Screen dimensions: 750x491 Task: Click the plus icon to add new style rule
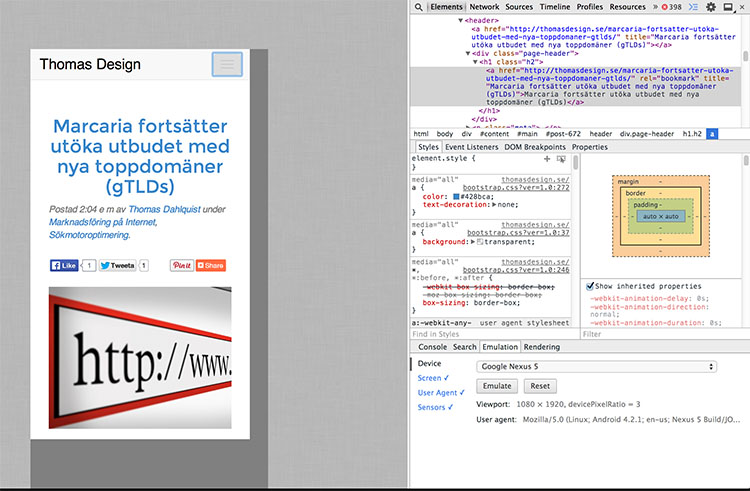click(547, 159)
